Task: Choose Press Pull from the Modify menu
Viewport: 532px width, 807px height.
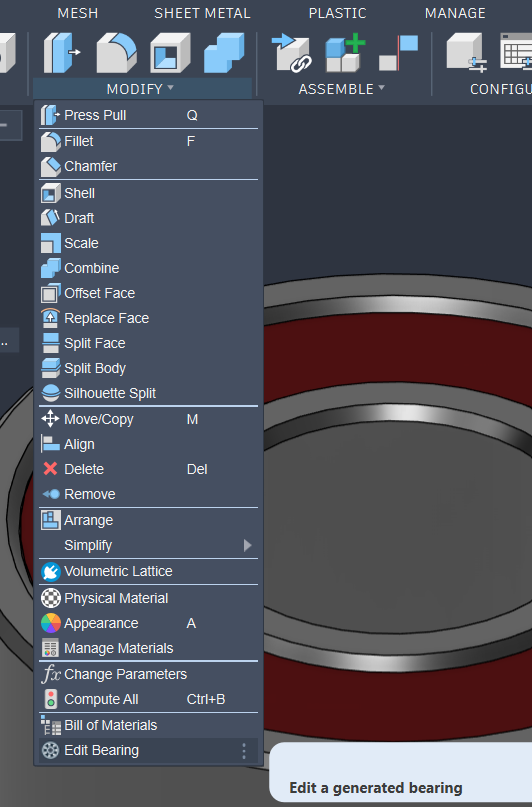Action: (x=148, y=115)
